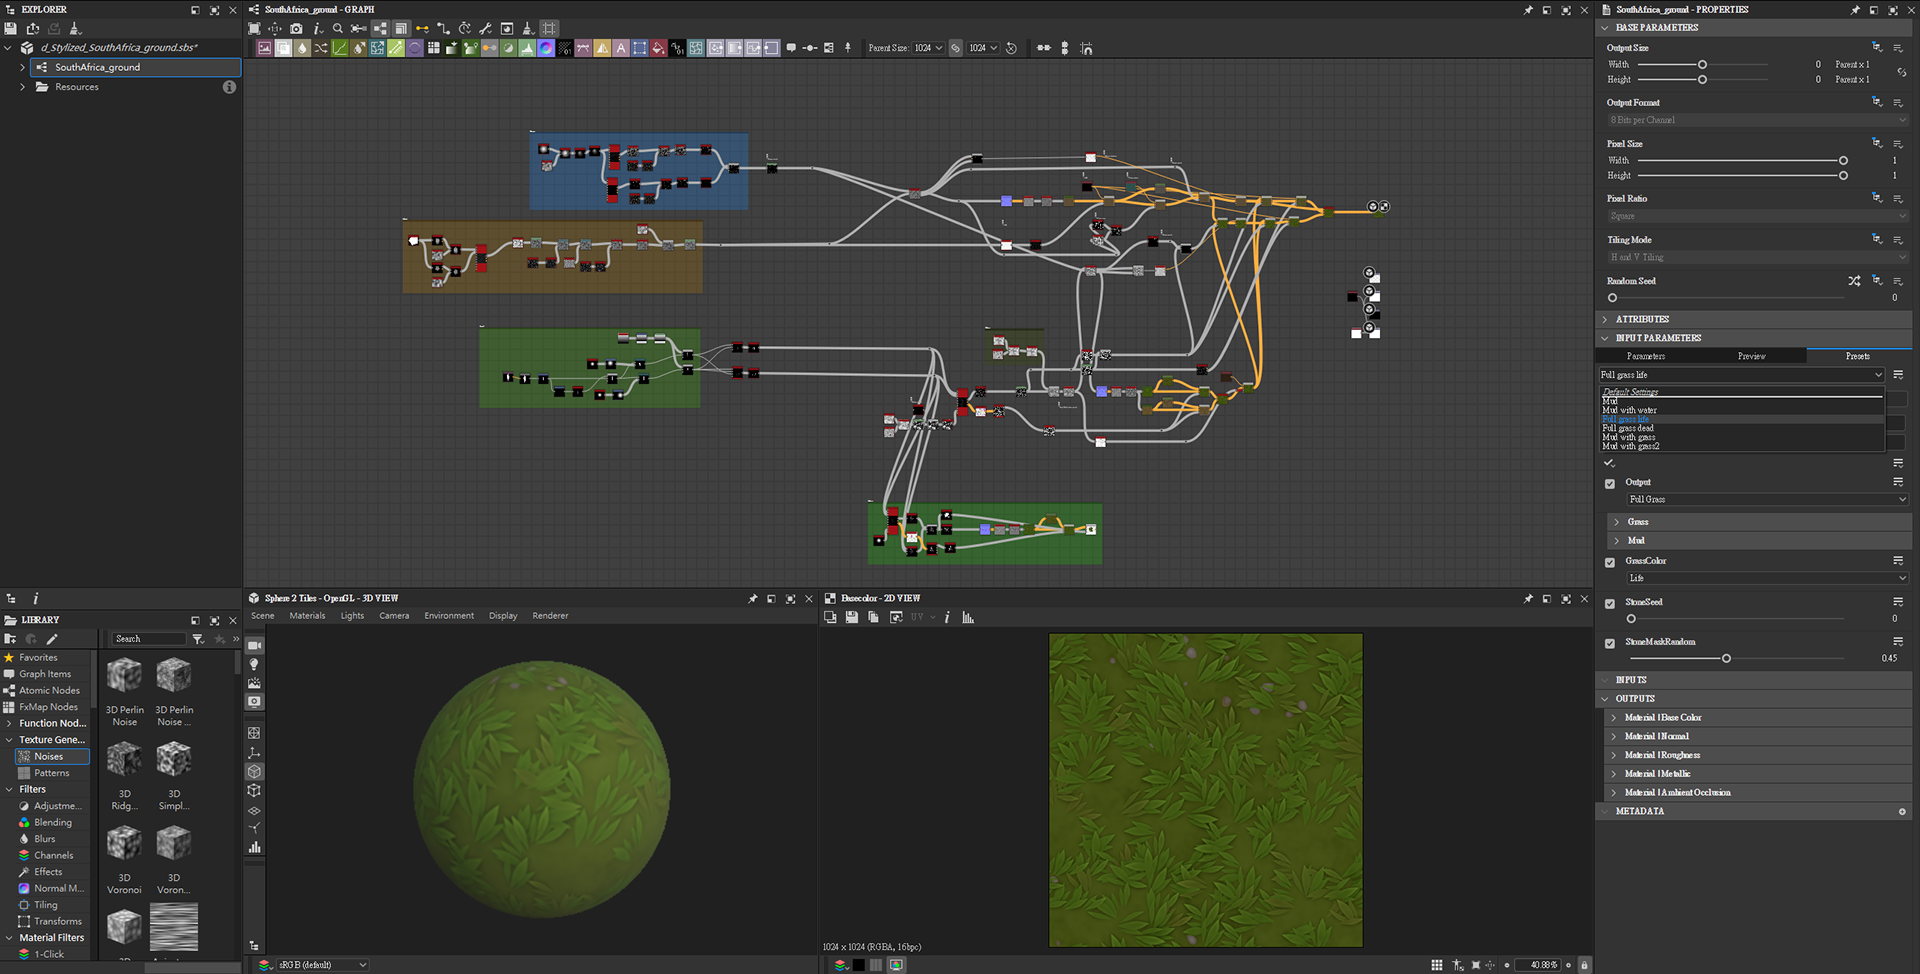1920x974 pixels.
Task: Click the Text node icon with letter A
Action: coord(621,48)
